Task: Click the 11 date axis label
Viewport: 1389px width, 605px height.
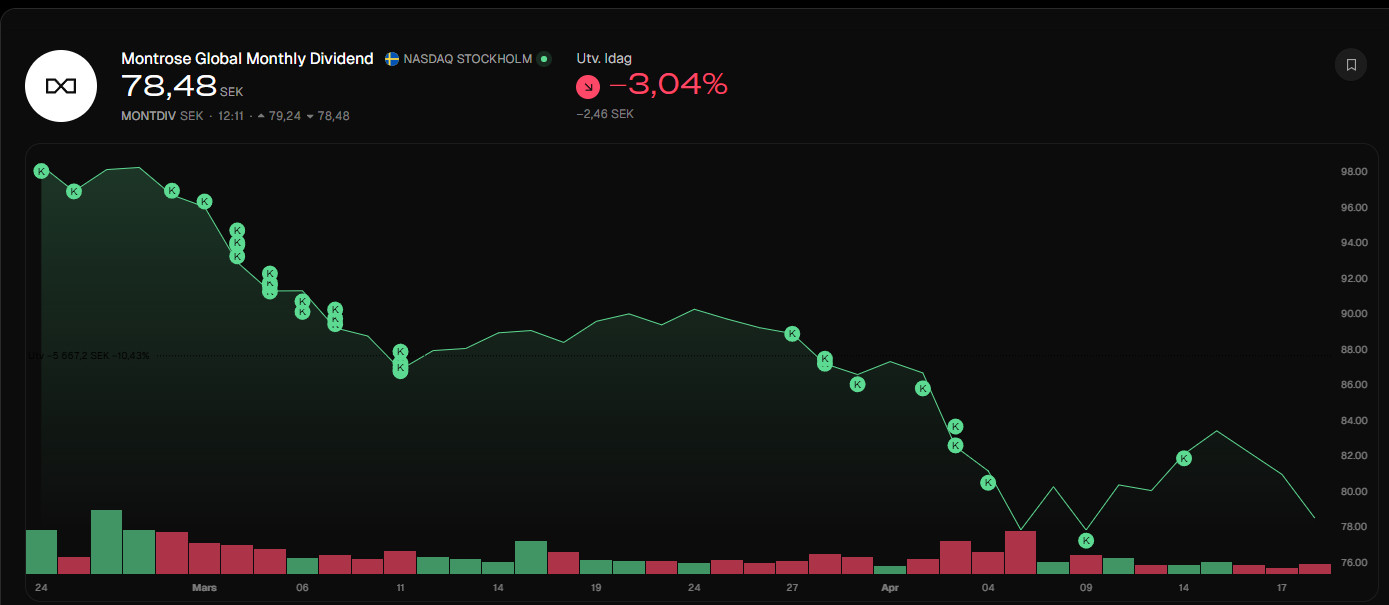Action: coord(400,588)
